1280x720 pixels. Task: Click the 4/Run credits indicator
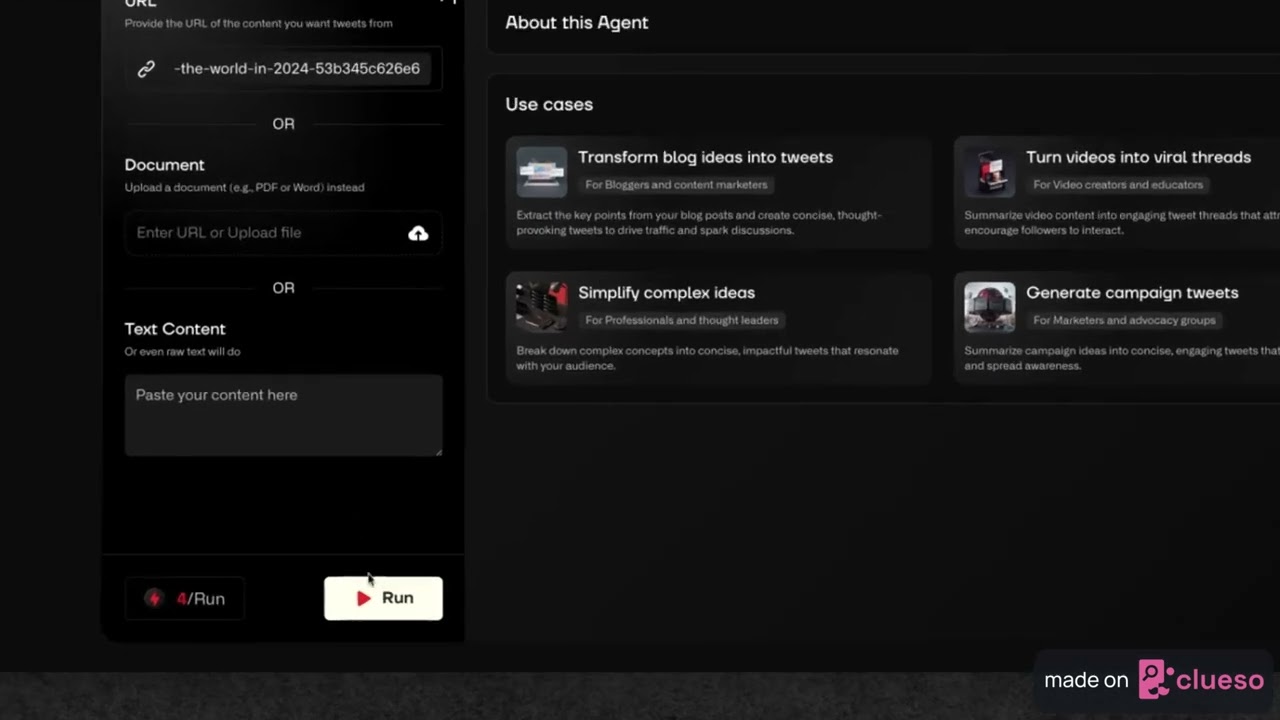pyautogui.click(x=184, y=598)
